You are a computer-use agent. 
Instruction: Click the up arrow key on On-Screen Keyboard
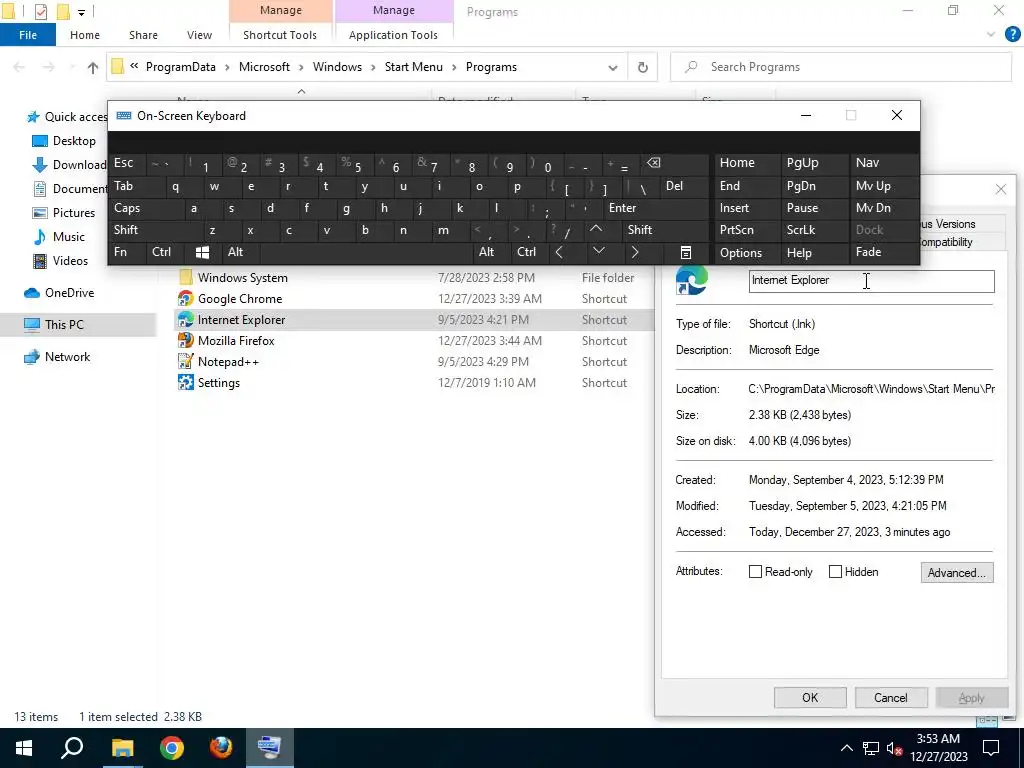pyautogui.click(x=596, y=229)
